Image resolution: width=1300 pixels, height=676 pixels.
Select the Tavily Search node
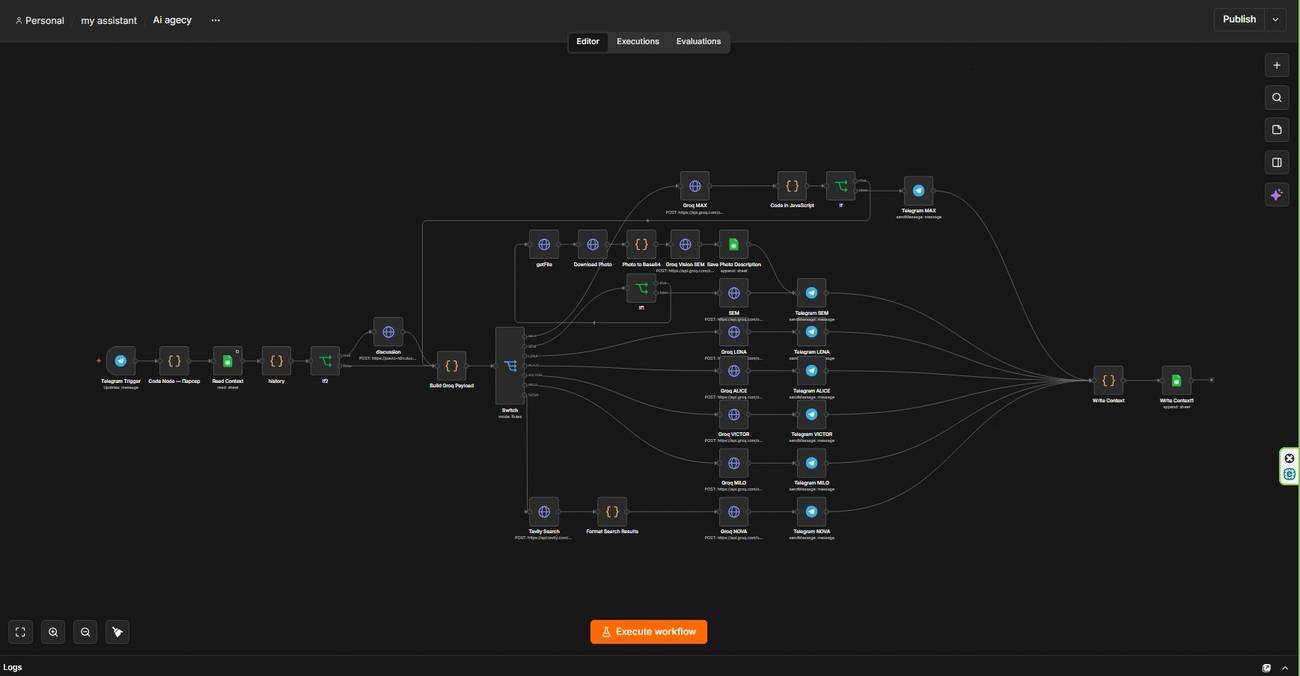[x=544, y=512]
